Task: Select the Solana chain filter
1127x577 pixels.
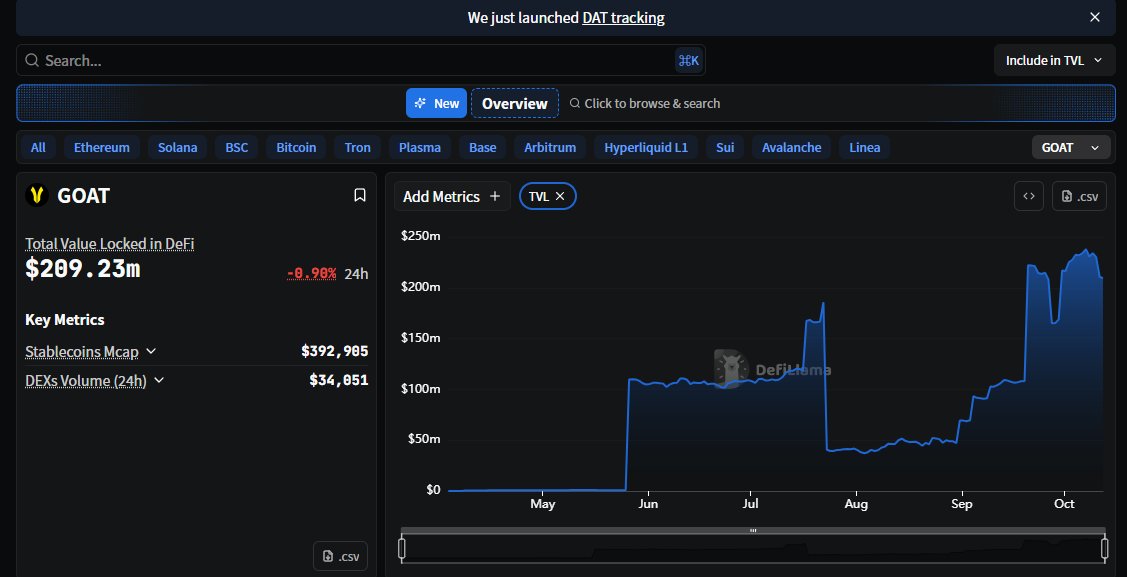Action: coord(178,147)
